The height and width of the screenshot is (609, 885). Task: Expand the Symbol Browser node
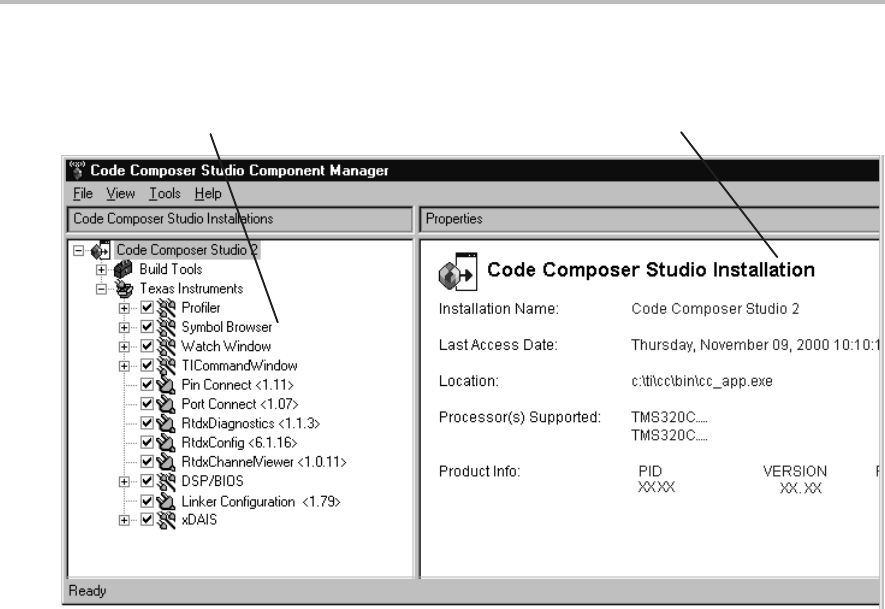pos(124,327)
